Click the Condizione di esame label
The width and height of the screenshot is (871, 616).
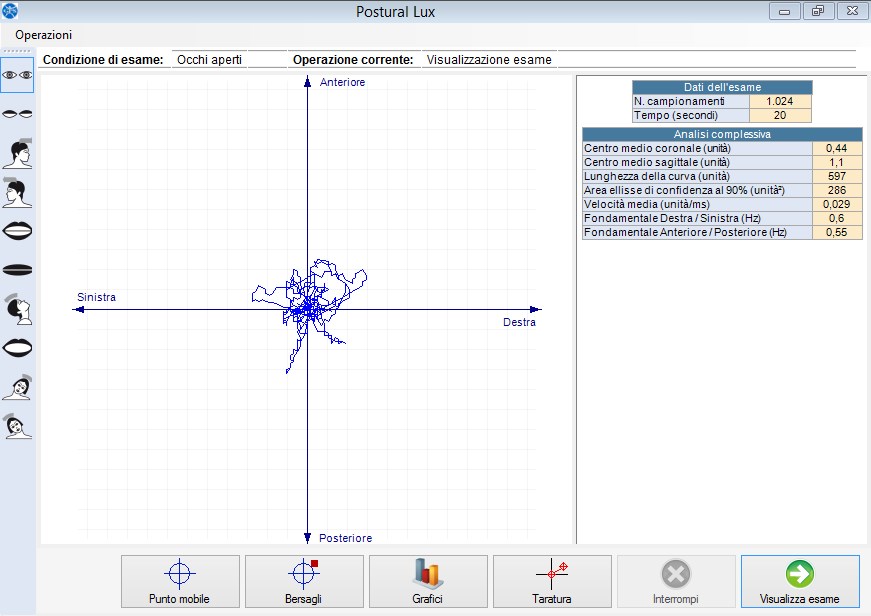pyautogui.click(x=103, y=59)
